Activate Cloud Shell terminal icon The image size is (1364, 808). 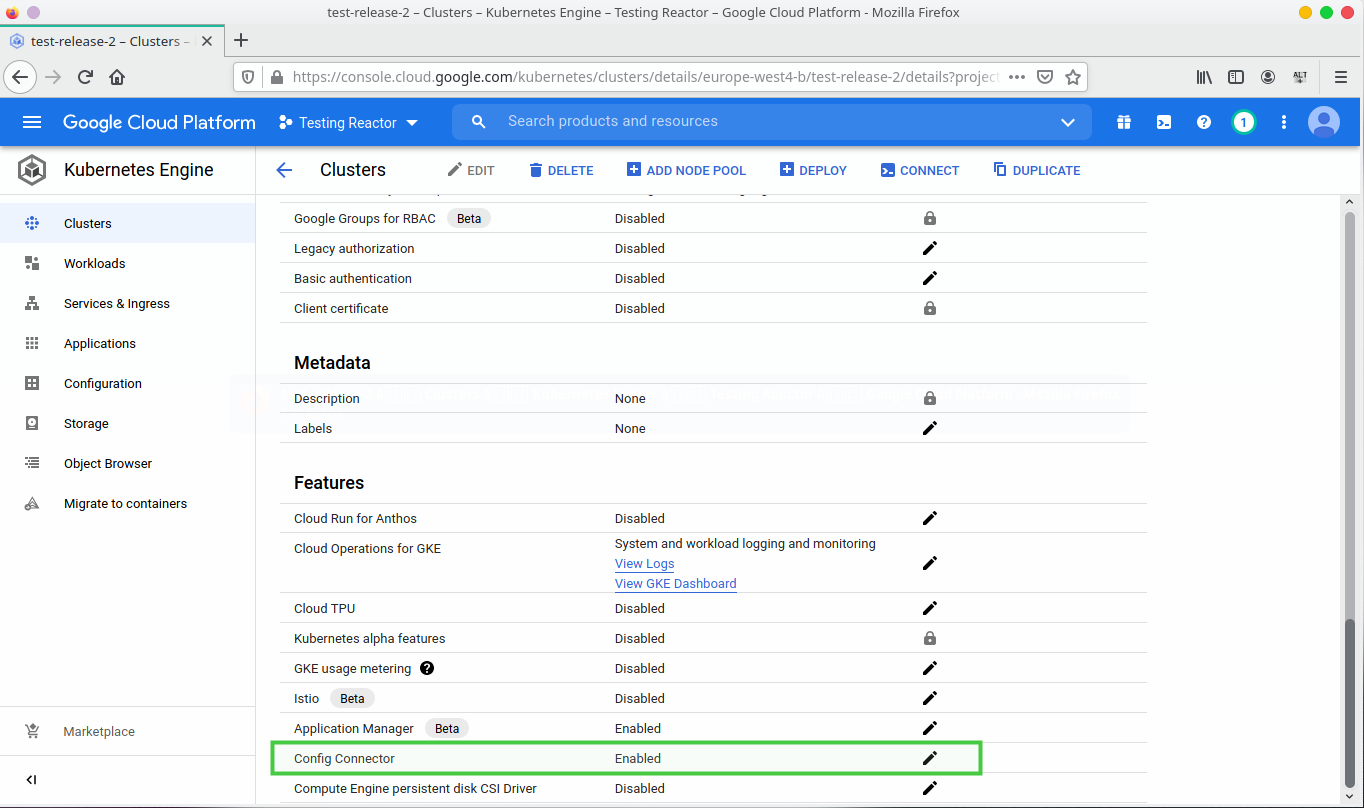[1164, 122]
